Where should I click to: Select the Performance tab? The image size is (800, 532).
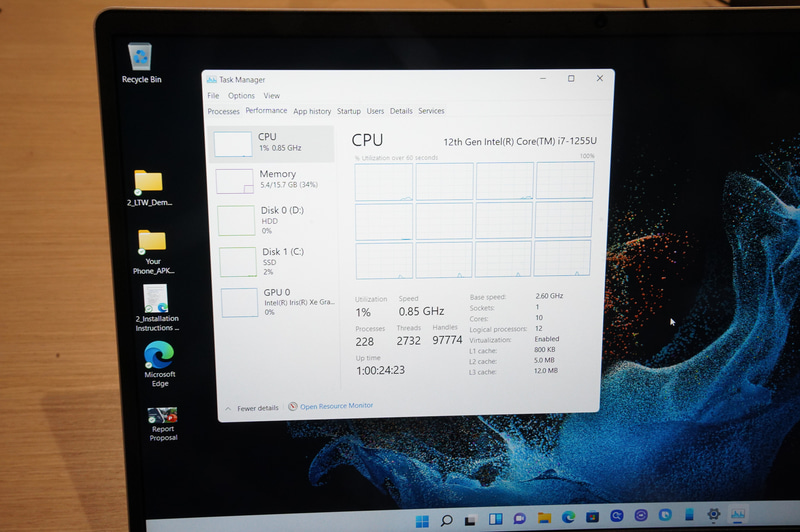pyautogui.click(x=266, y=111)
